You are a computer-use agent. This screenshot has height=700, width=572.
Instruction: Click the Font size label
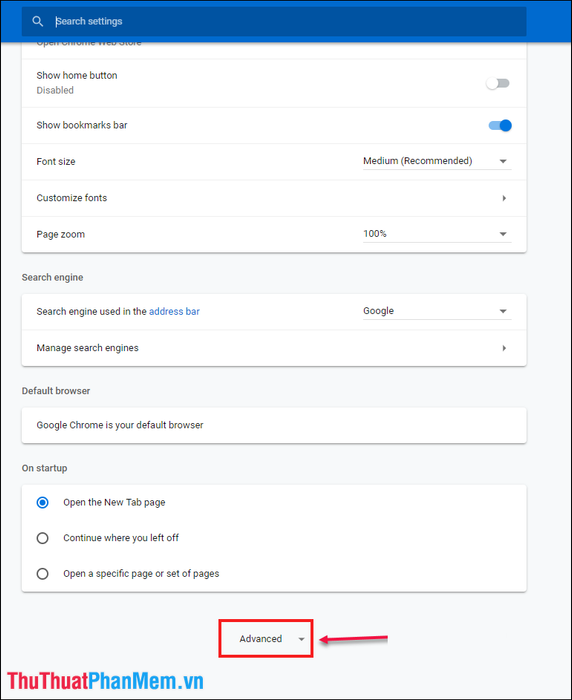(56, 162)
